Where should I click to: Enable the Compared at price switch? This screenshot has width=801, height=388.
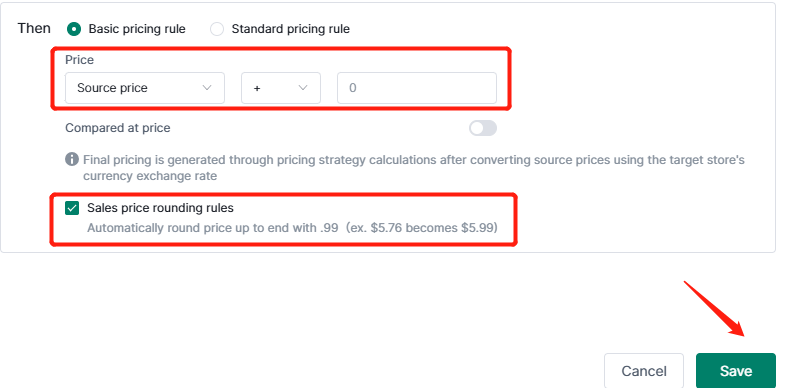(483, 128)
